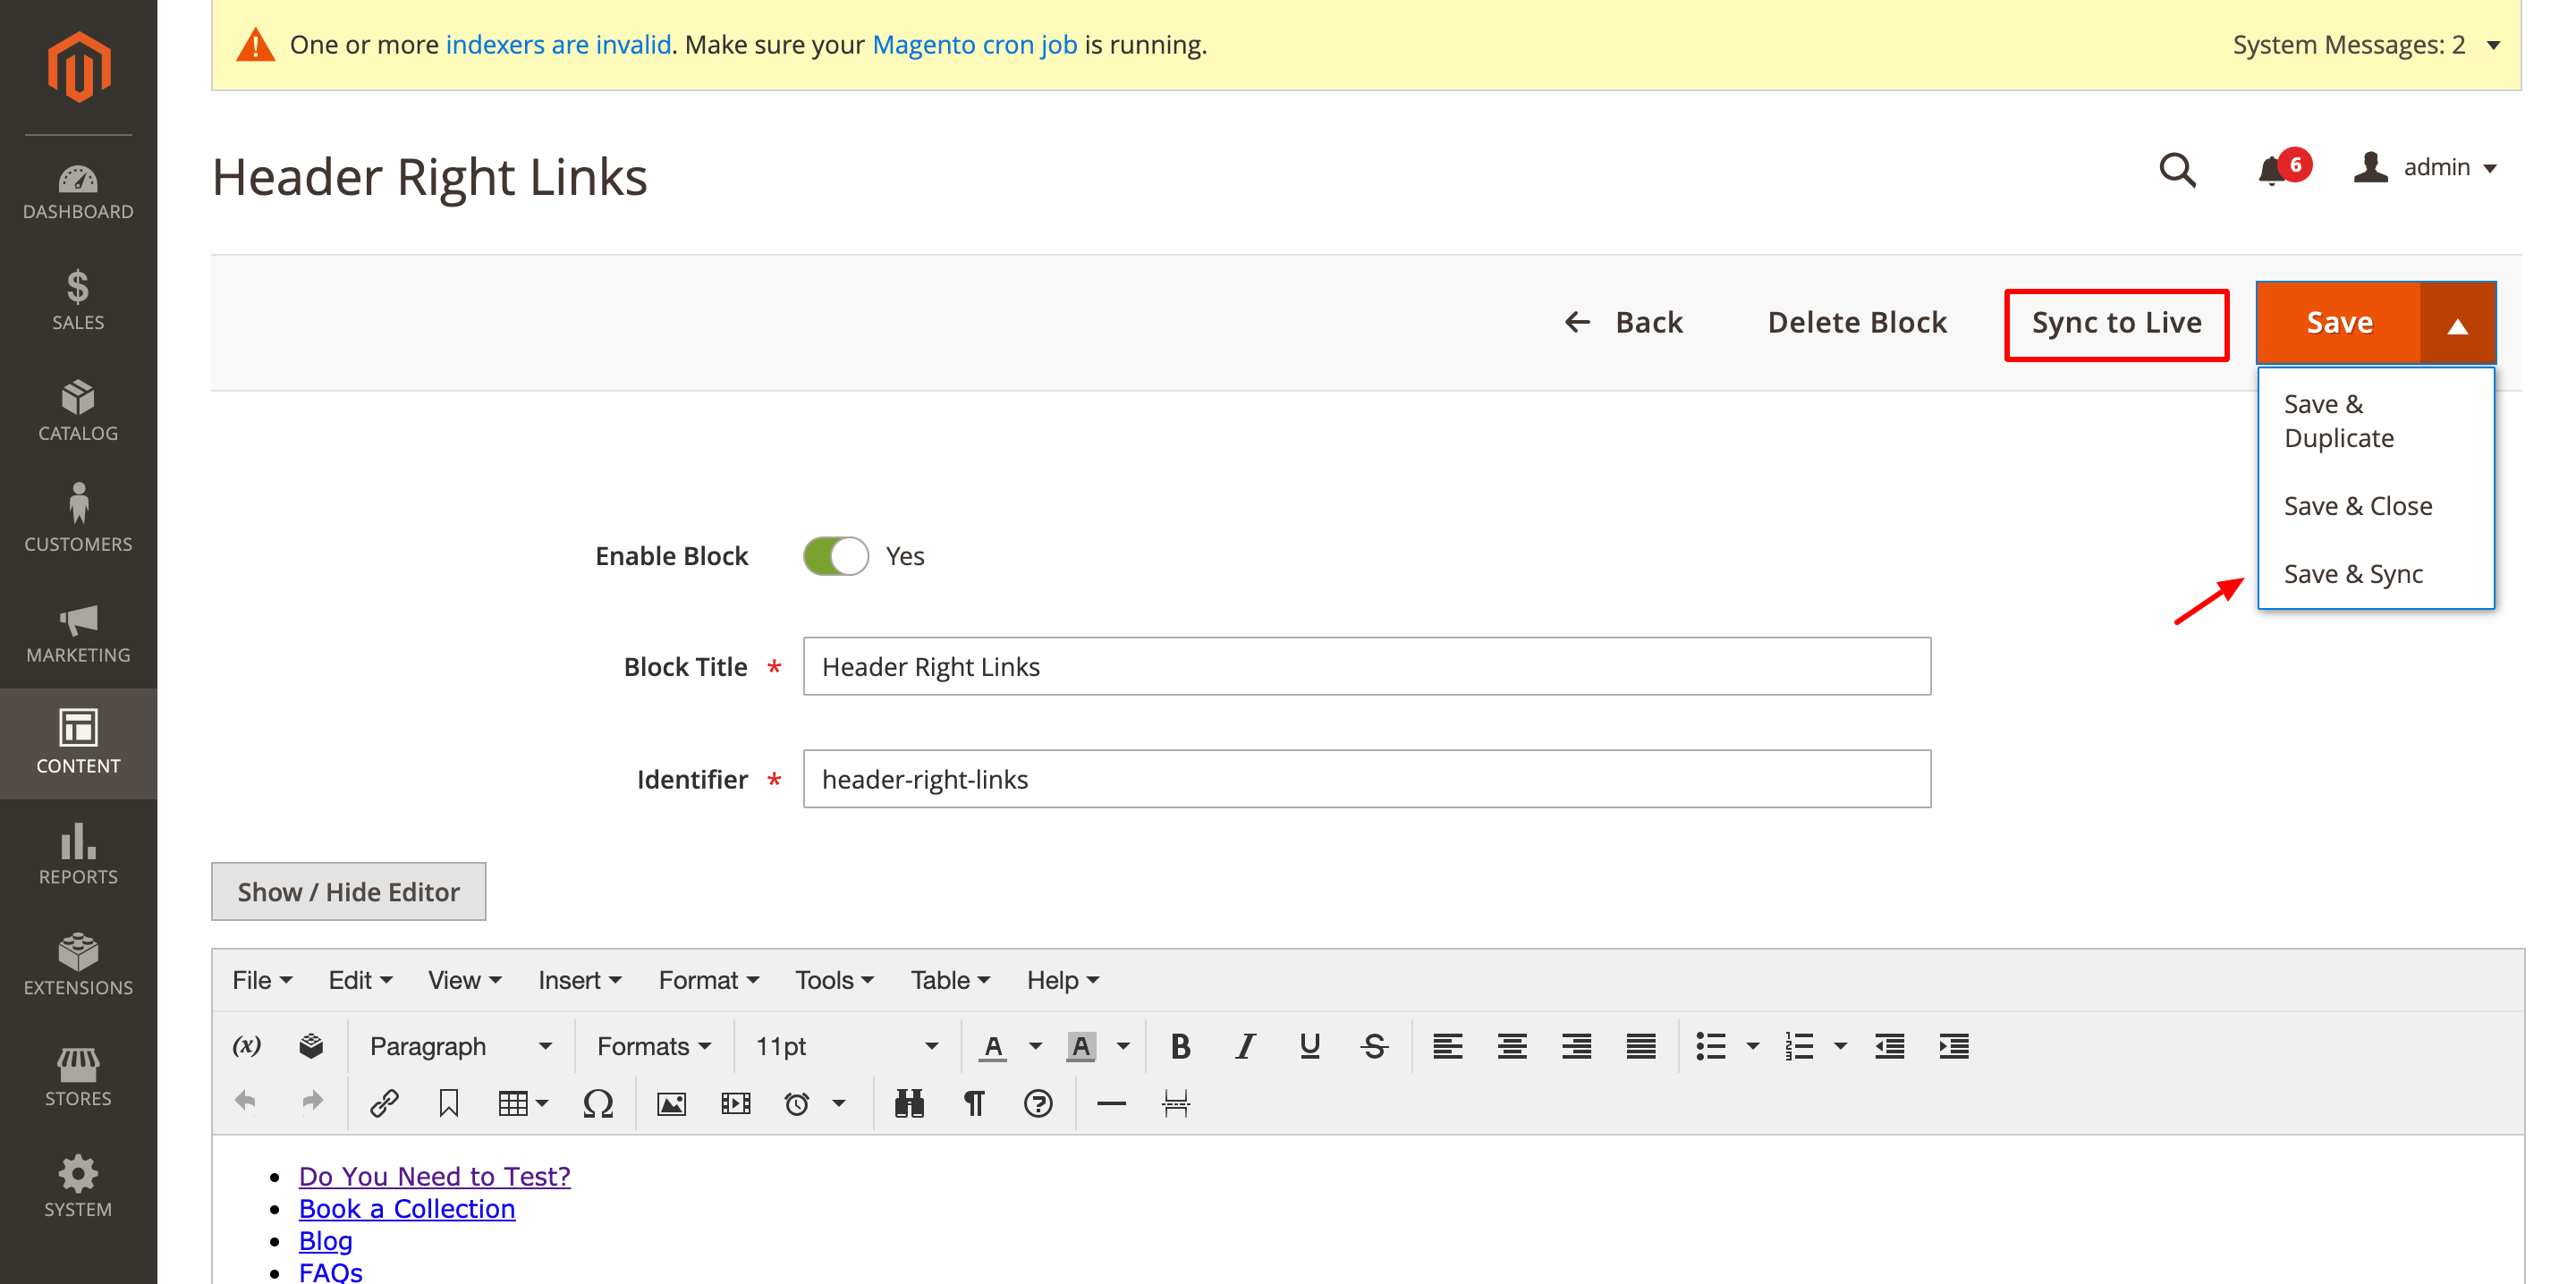Follow the indexers are invalid link
The height and width of the screenshot is (1284, 2576).
pyautogui.click(x=558, y=45)
